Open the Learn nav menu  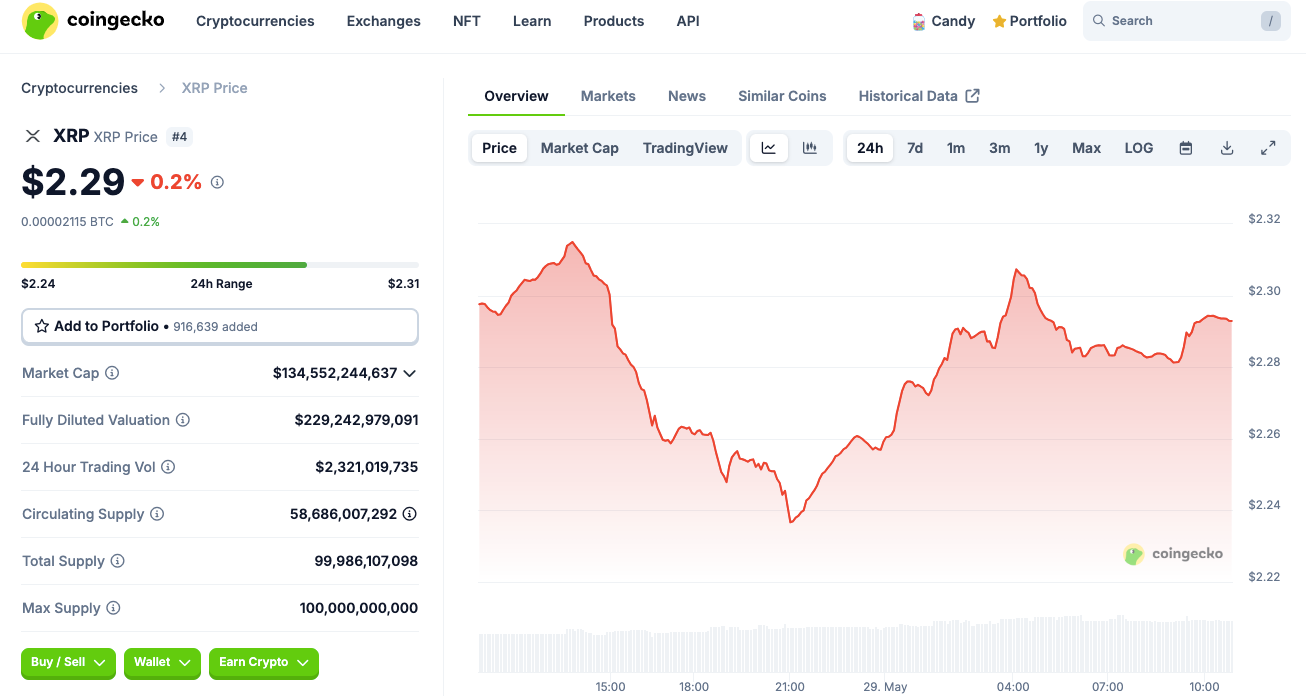532,21
